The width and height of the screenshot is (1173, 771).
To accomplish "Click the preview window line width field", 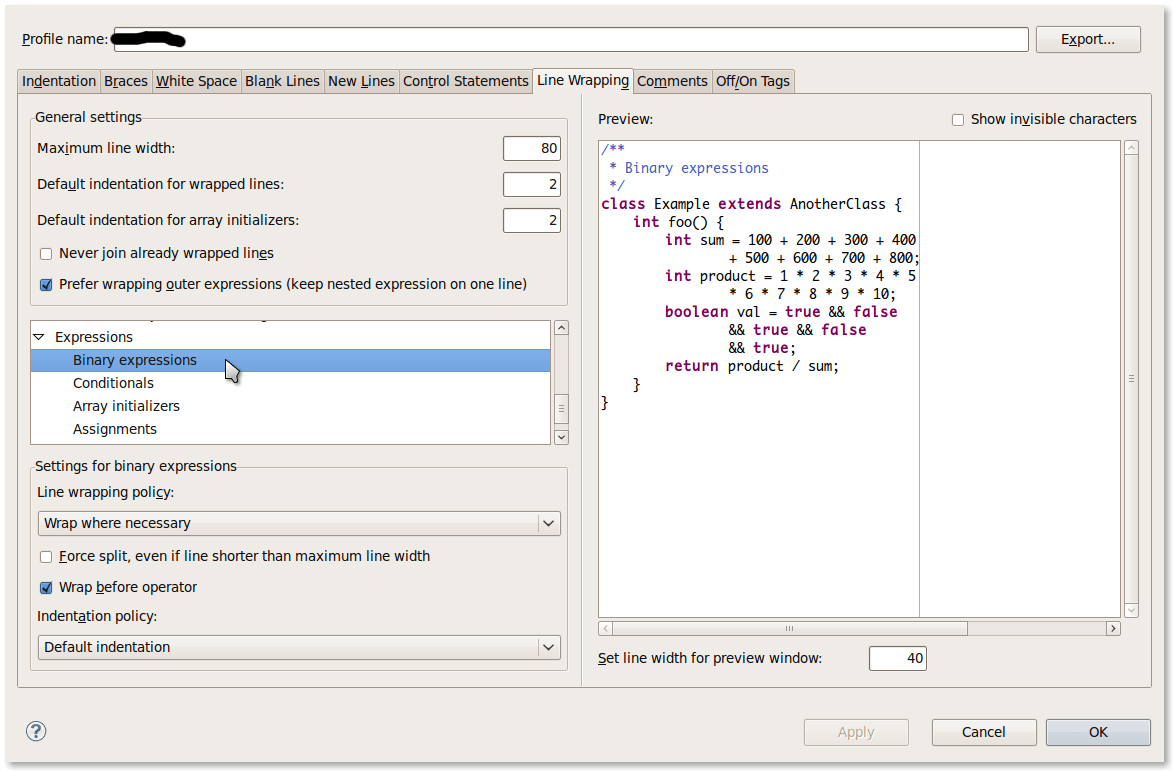I will [x=898, y=658].
